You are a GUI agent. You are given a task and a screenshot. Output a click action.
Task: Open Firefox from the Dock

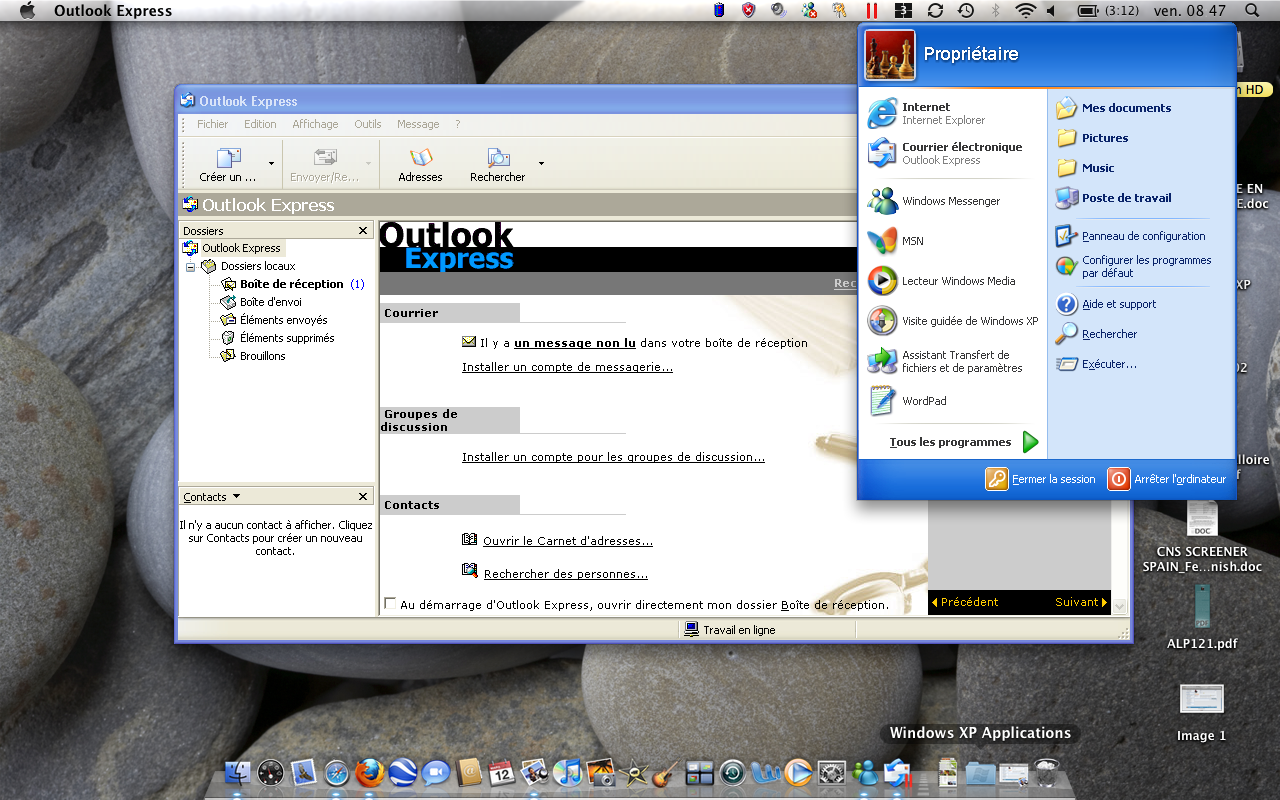click(370, 773)
